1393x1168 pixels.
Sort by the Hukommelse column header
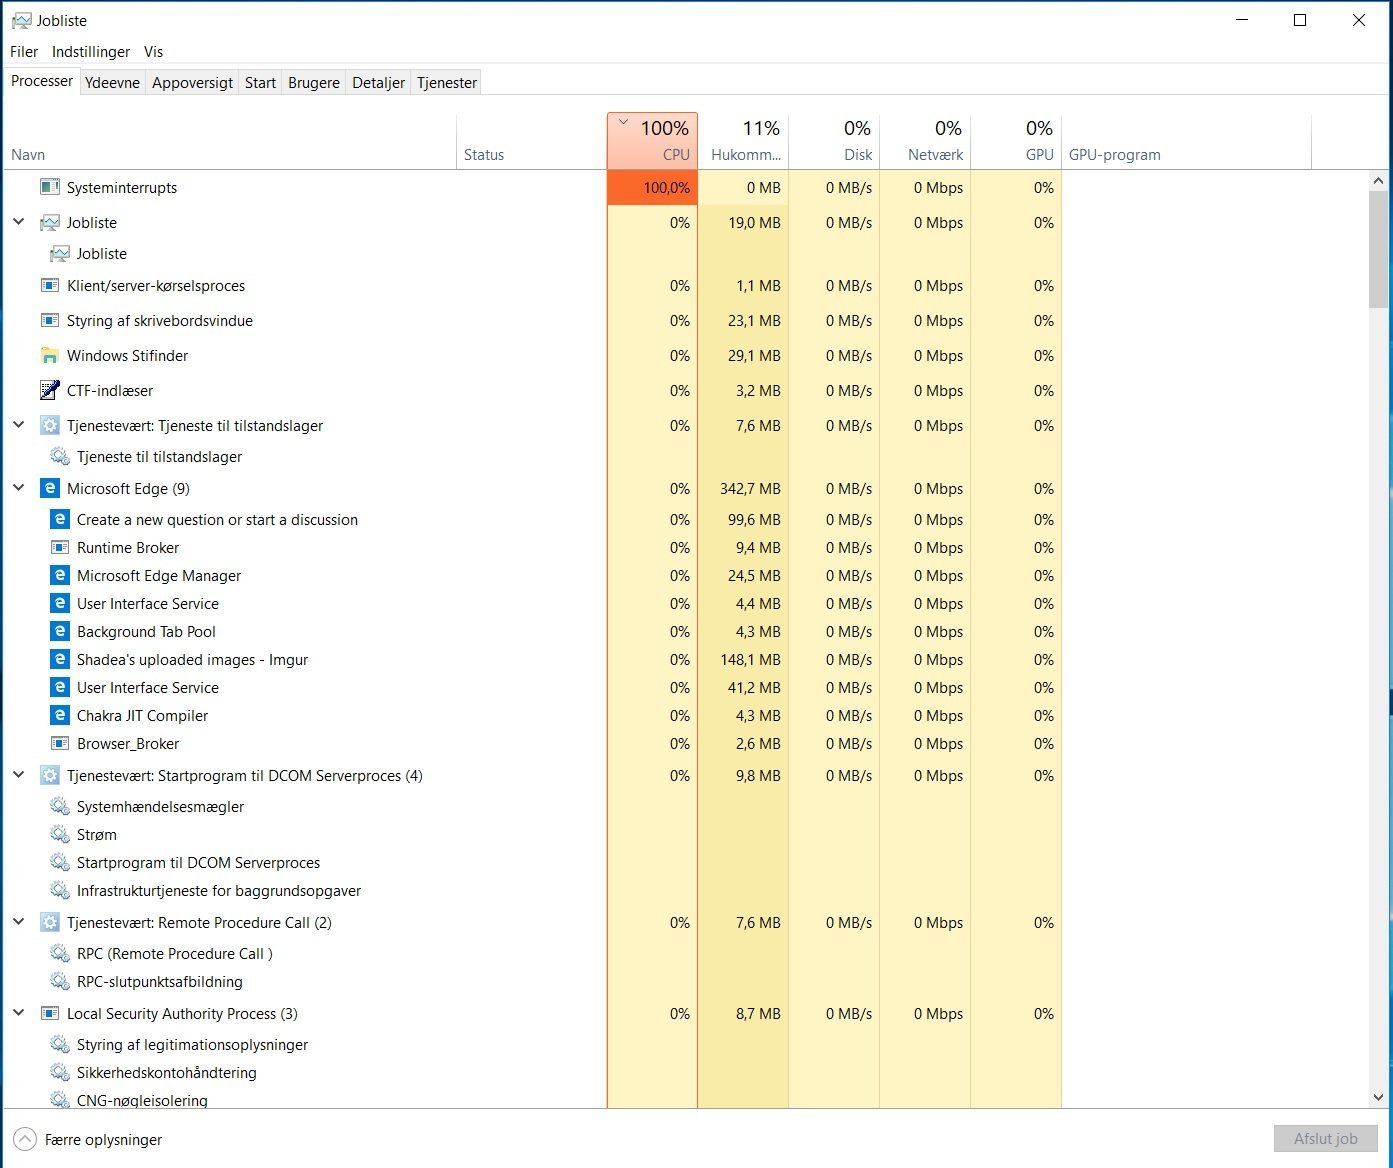[x=743, y=141]
